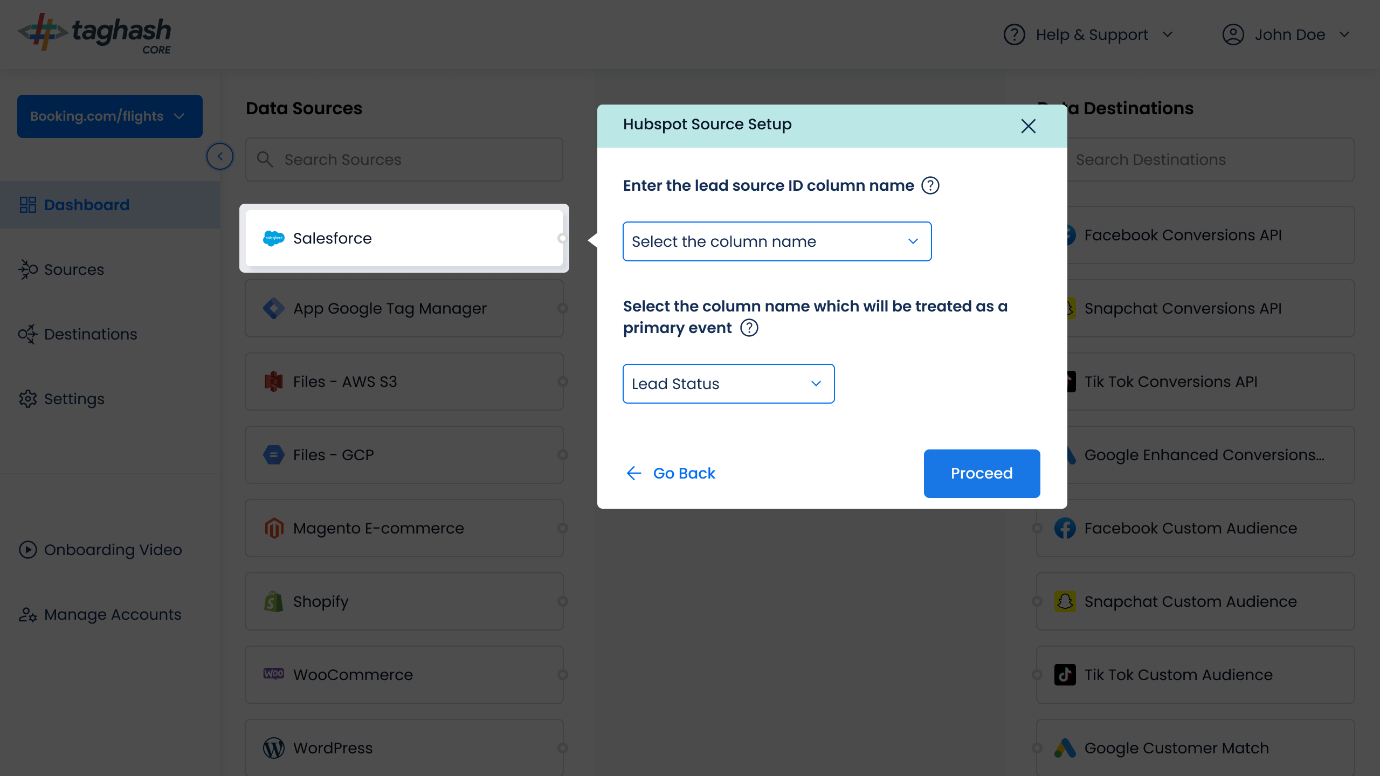Click the help icon next to primary event
Screen dimensions: 1380x776
tap(749, 328)
